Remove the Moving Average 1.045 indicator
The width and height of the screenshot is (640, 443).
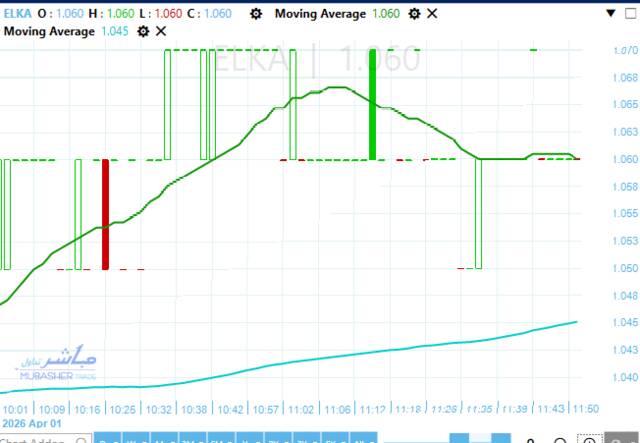click(162, 31)
